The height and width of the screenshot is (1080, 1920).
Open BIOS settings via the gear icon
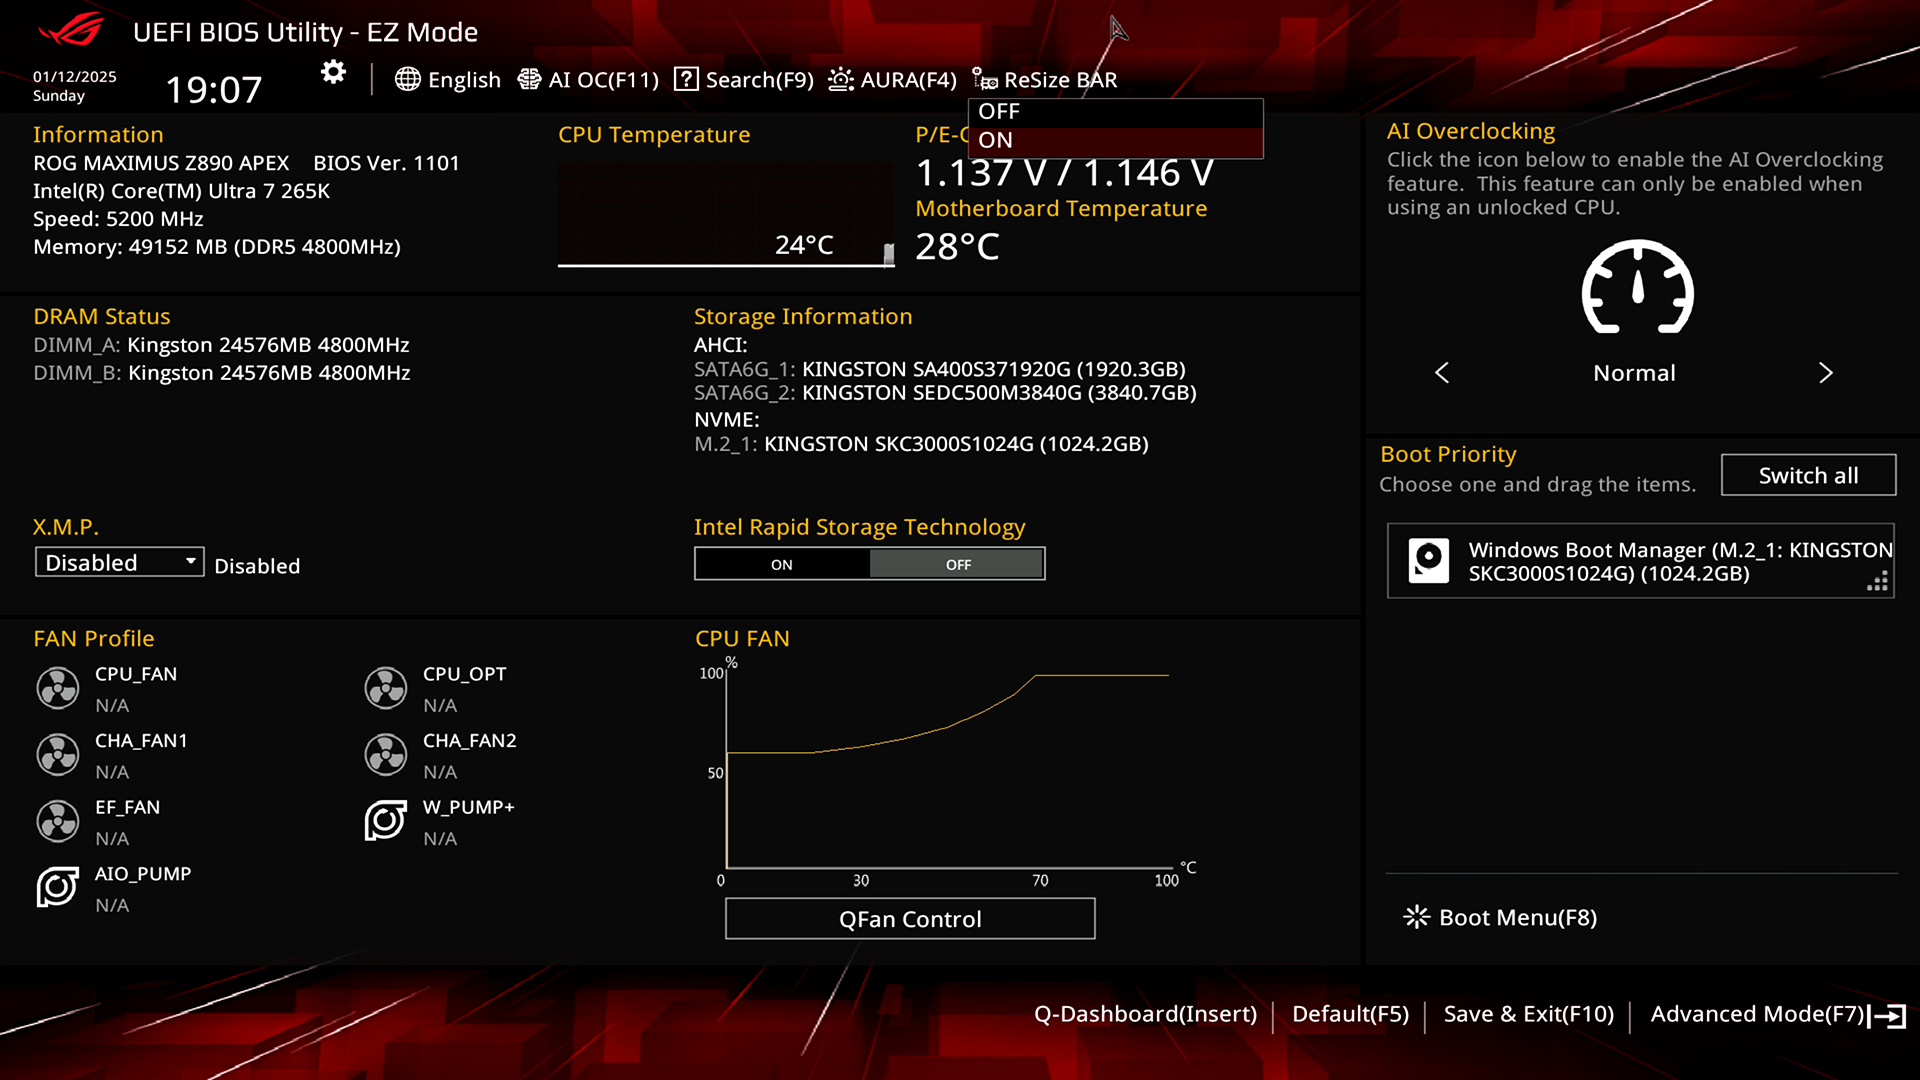click(x=332, y=72)
